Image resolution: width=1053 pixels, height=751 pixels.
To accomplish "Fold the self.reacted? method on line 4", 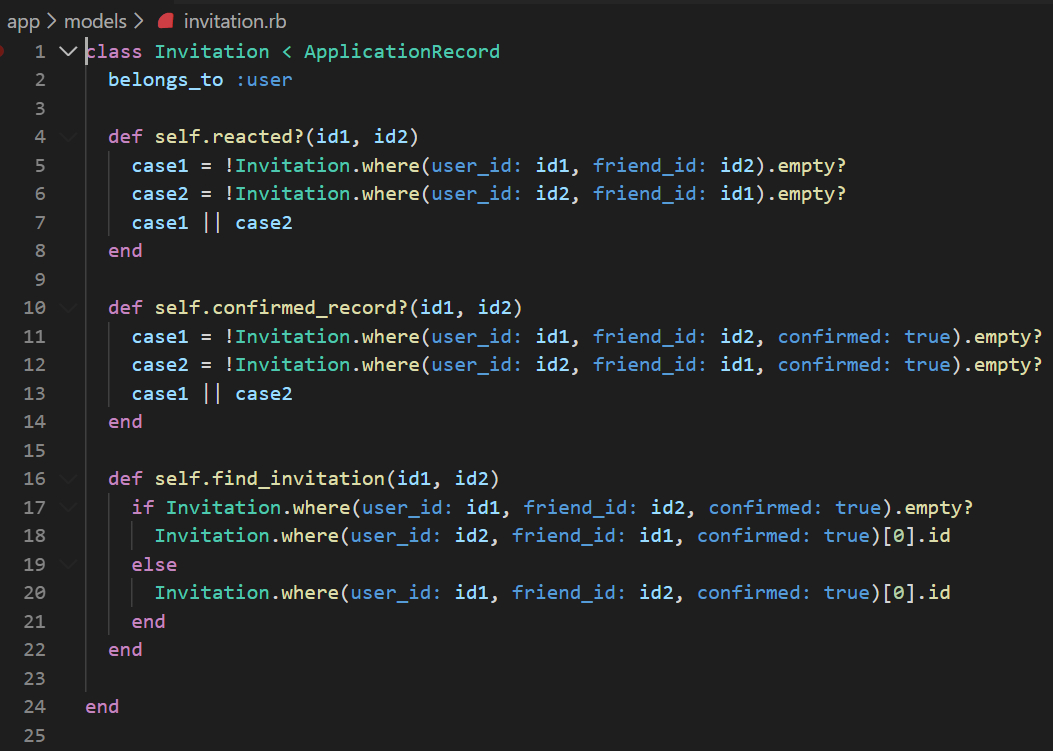I will click(x=68, y=136).
